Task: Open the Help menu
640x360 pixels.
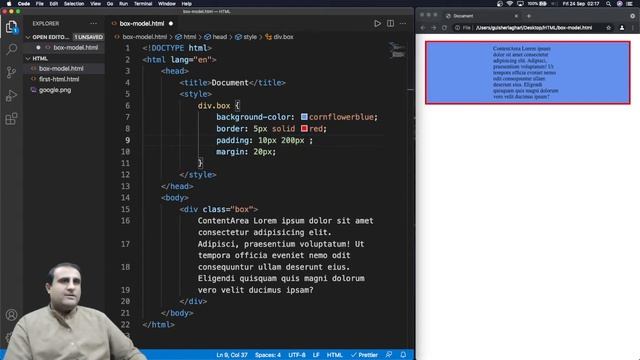Action: [187, 4]
